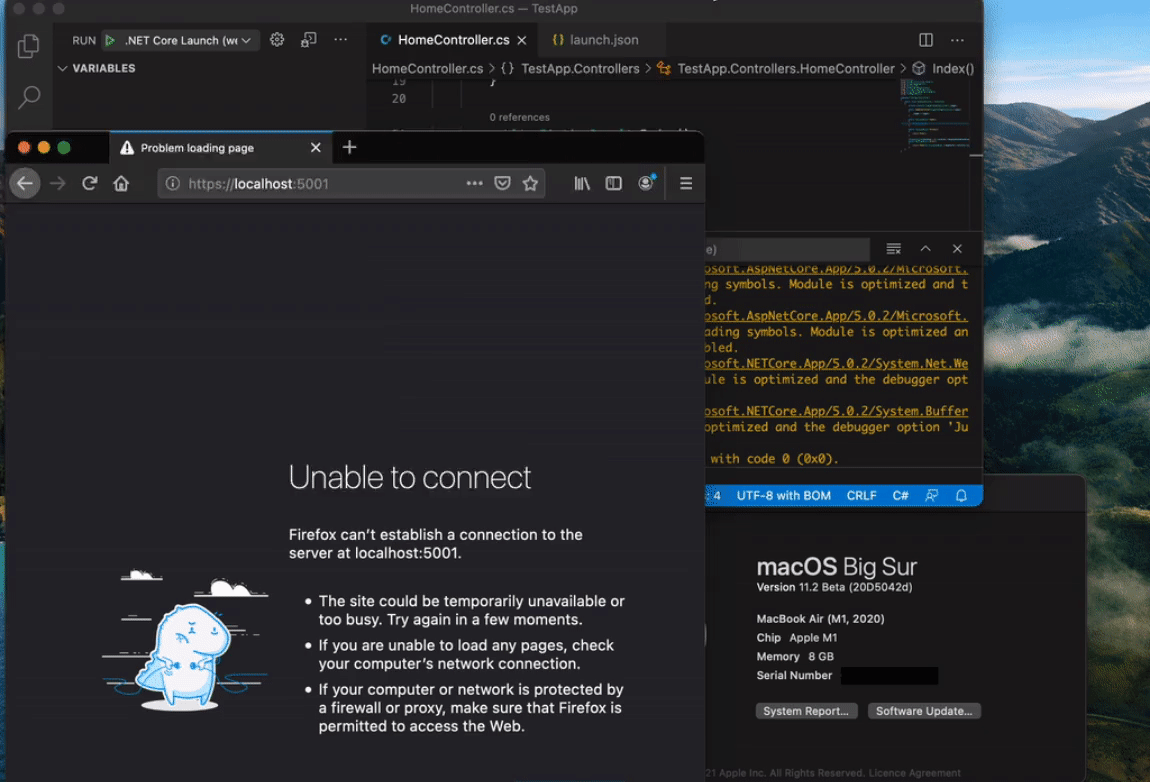Viewport: 1150px width, 782px height.
Task: Save page to Pocket
Action: pyautogui.click(x=502, y=183)
